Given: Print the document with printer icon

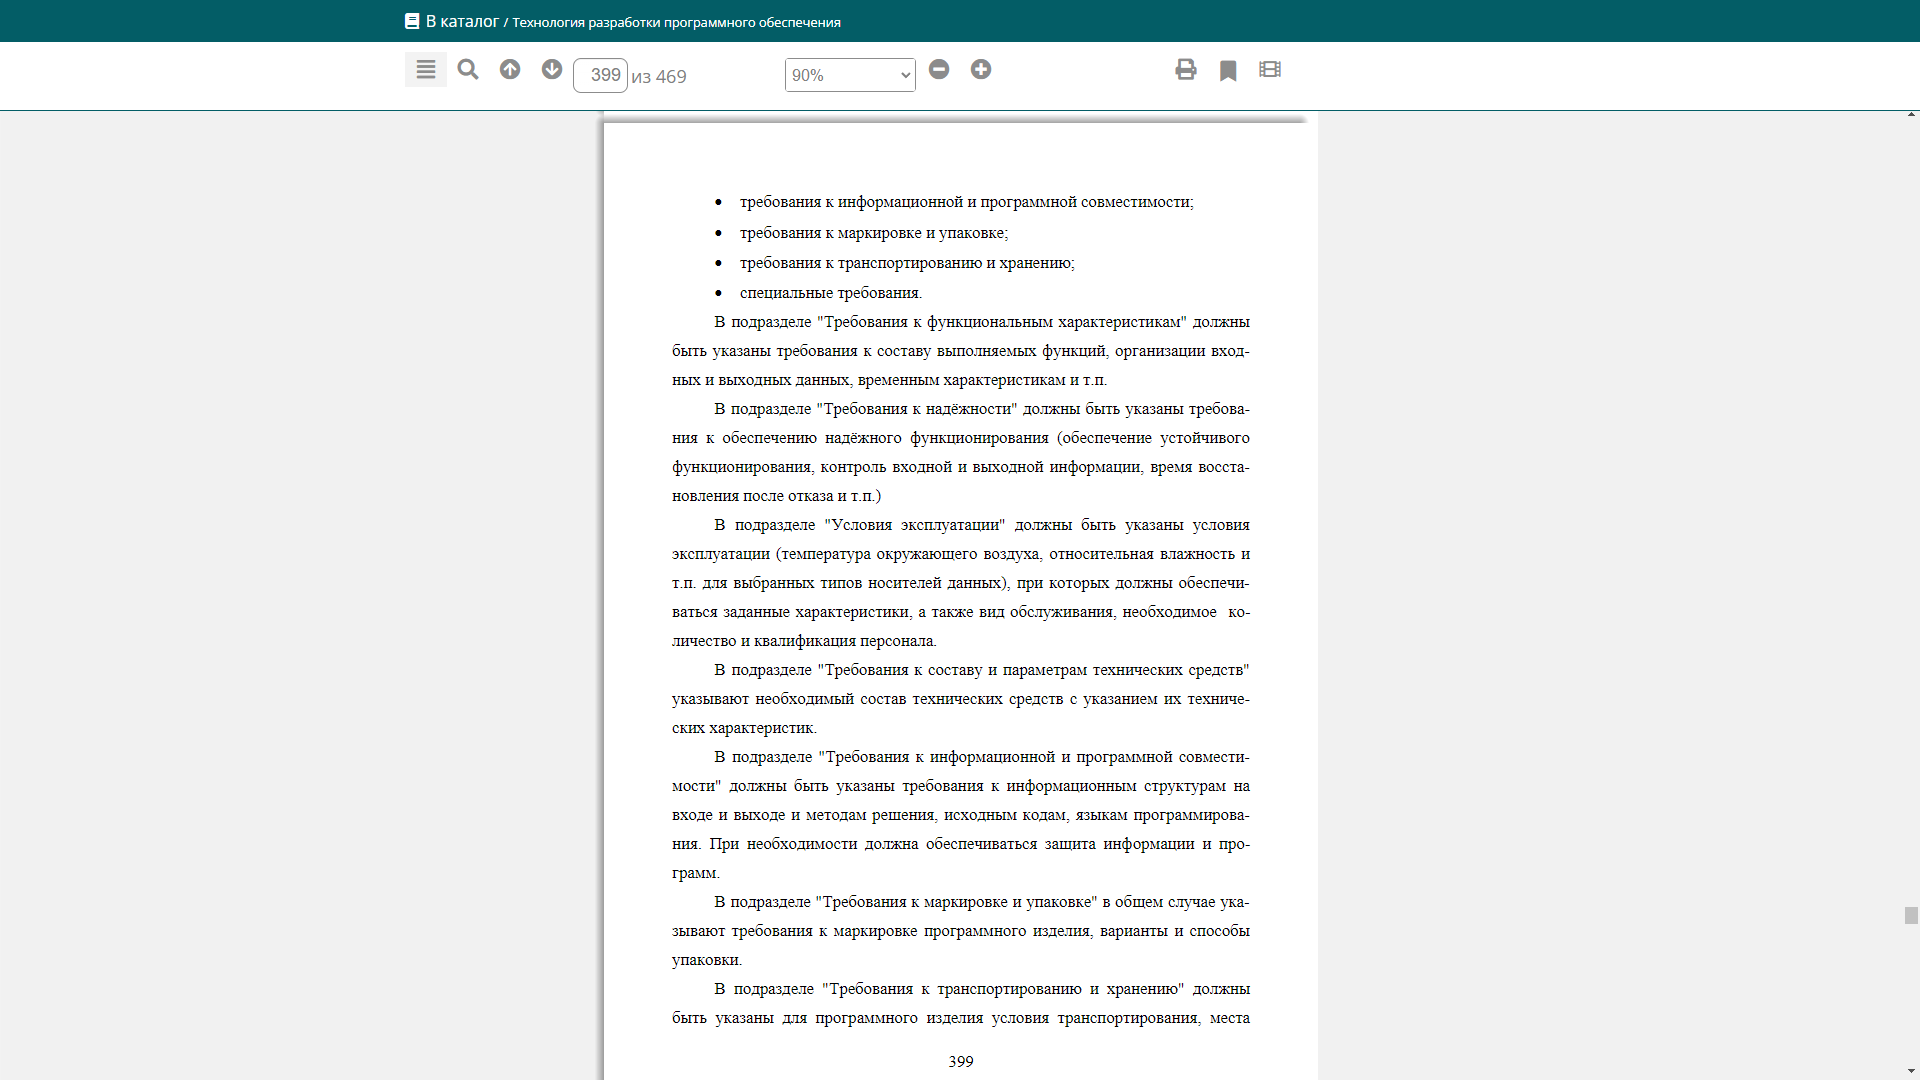Looking at the screenshot, I should pos(1186,69).
